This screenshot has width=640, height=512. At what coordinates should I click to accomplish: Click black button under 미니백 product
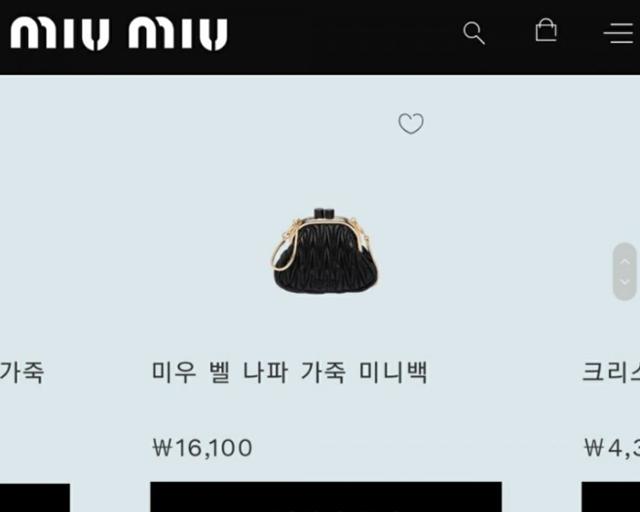(326, 497)
